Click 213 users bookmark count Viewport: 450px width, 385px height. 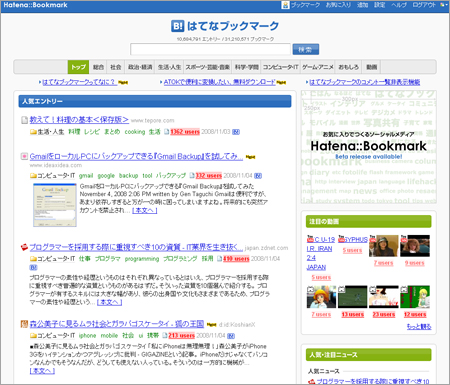point(181,336)
